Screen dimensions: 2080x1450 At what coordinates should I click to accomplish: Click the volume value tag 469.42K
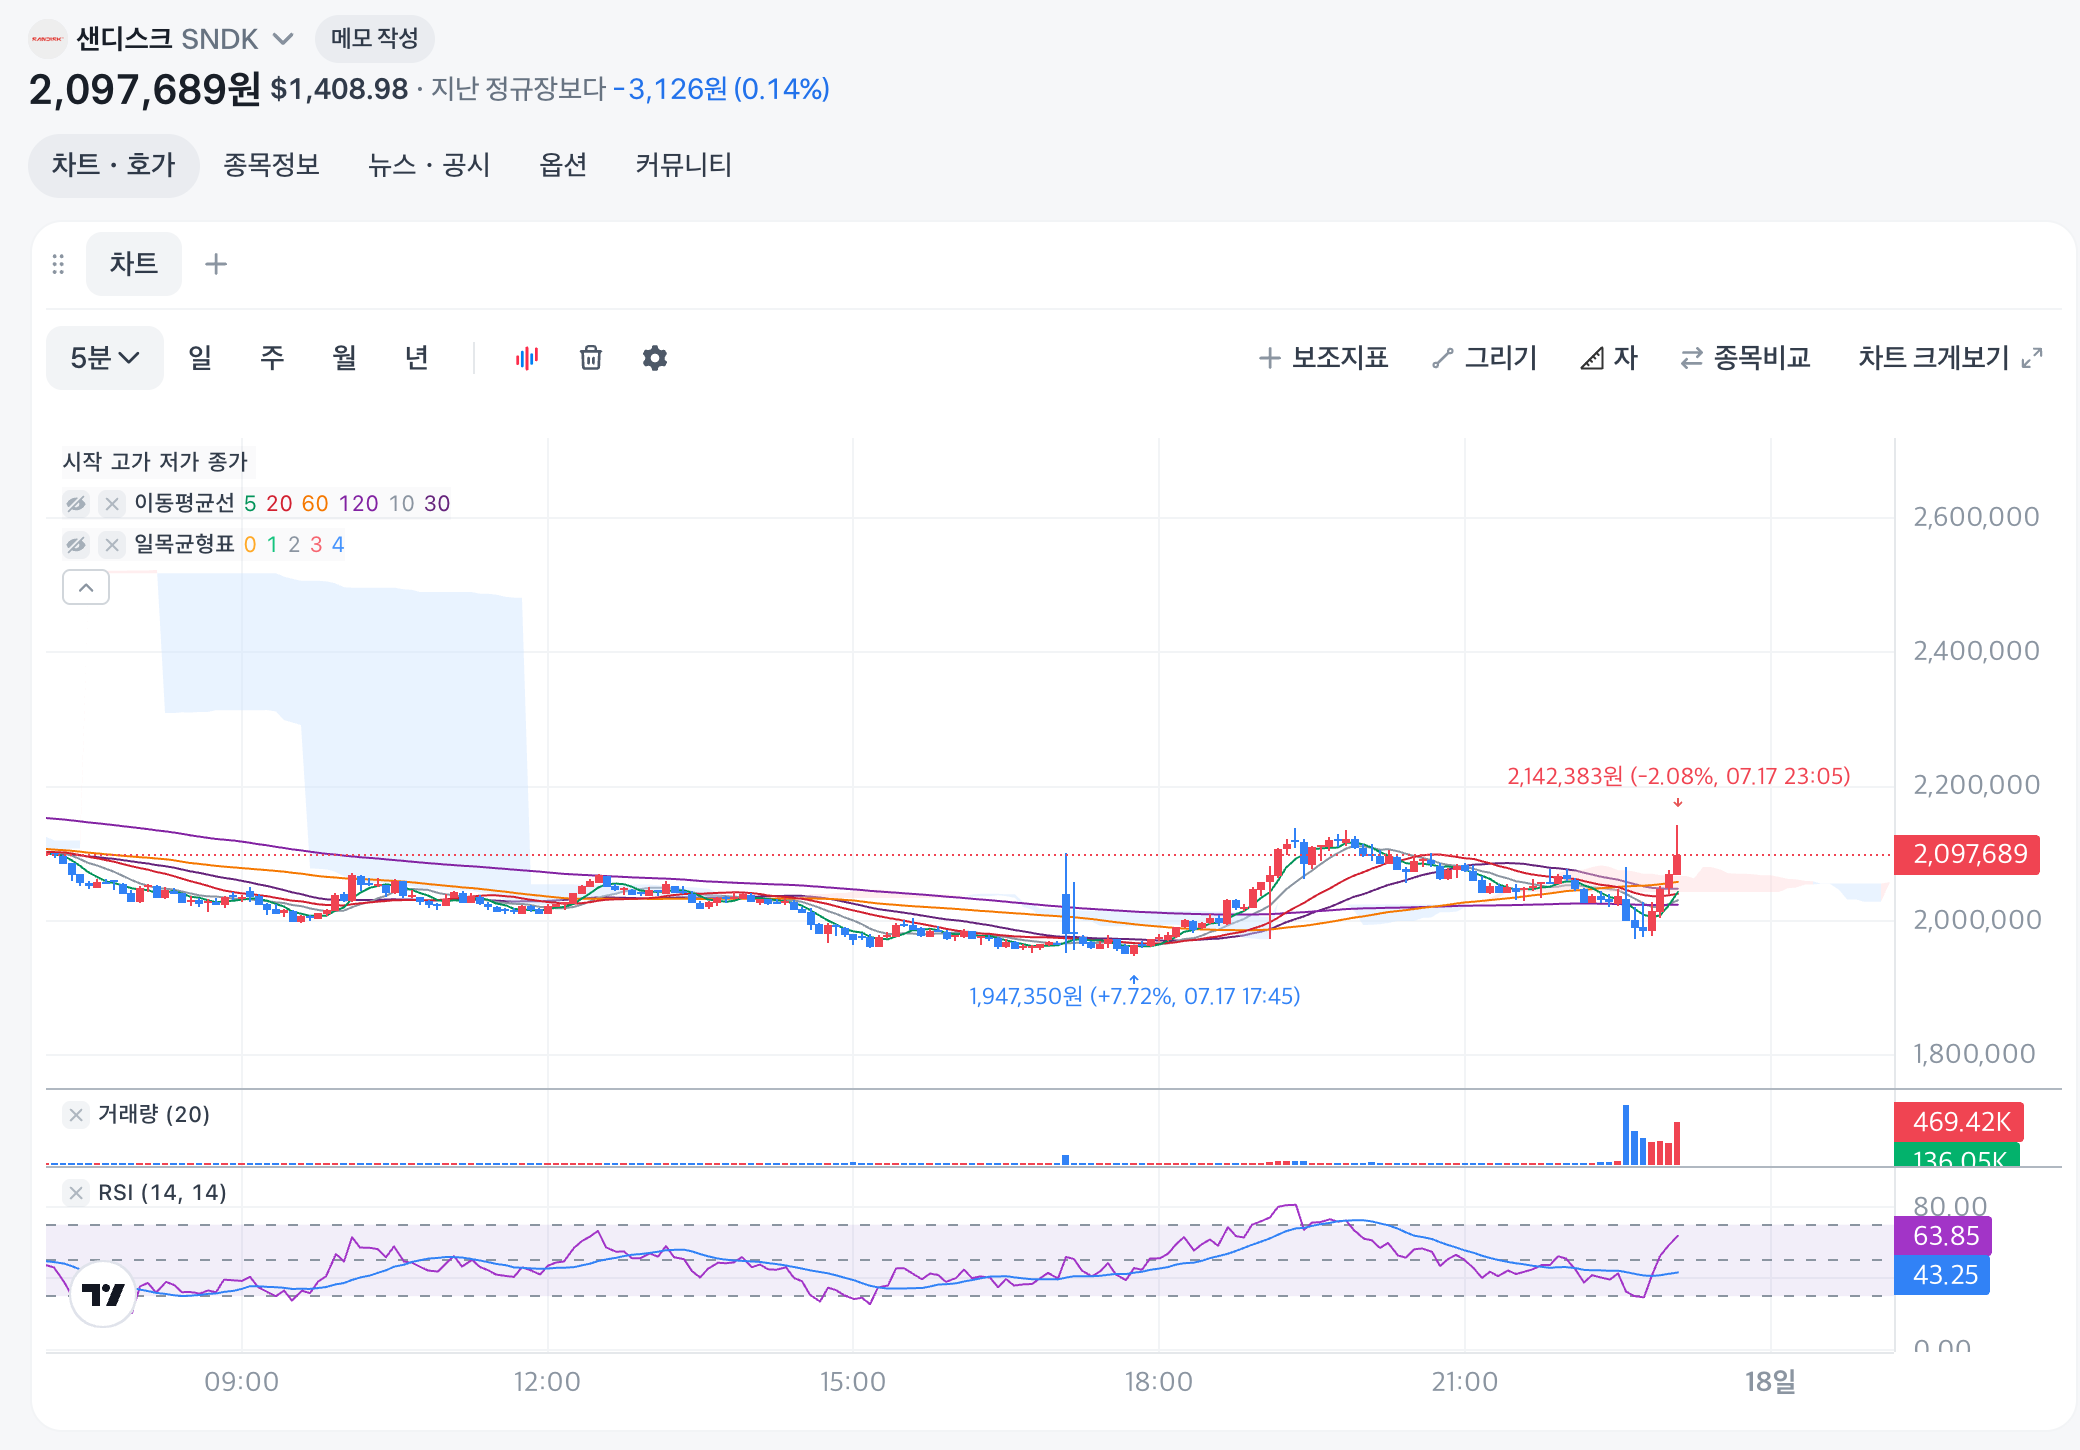click(x=1959, y=1122)
